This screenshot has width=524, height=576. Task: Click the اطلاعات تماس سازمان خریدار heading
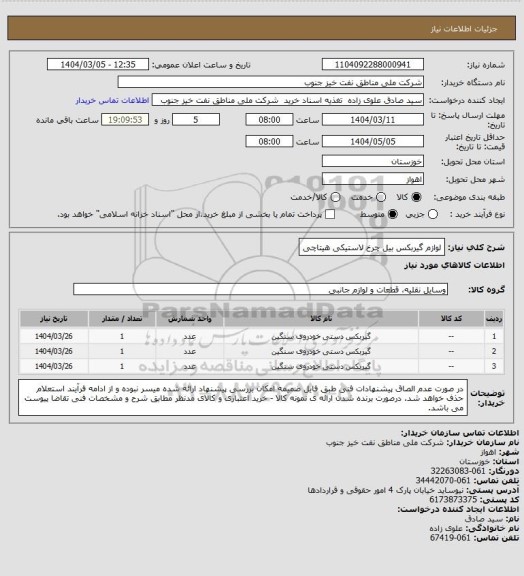click(460, 433)
